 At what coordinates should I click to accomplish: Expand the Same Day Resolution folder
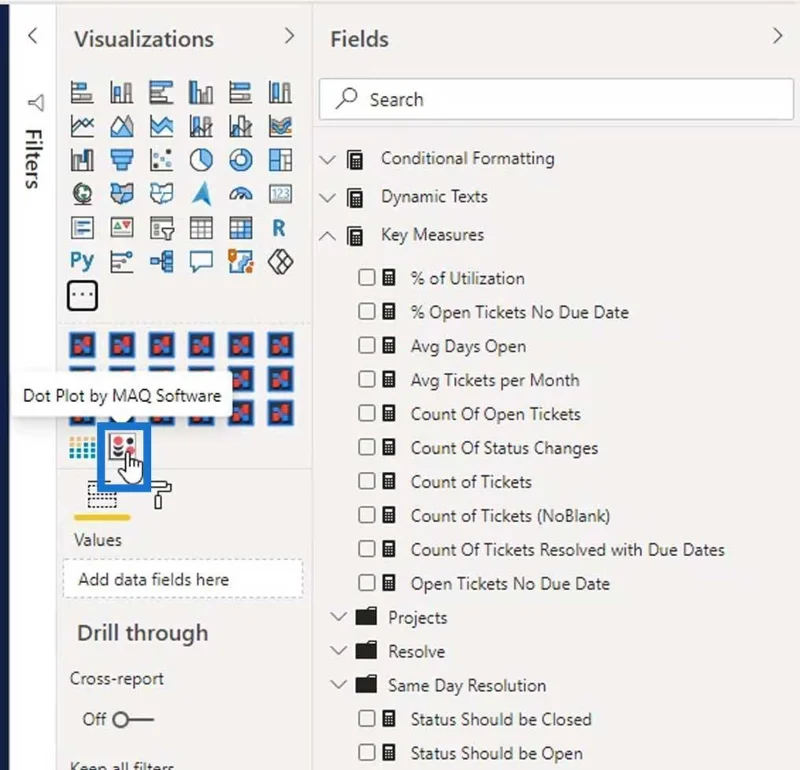[338, 685]
